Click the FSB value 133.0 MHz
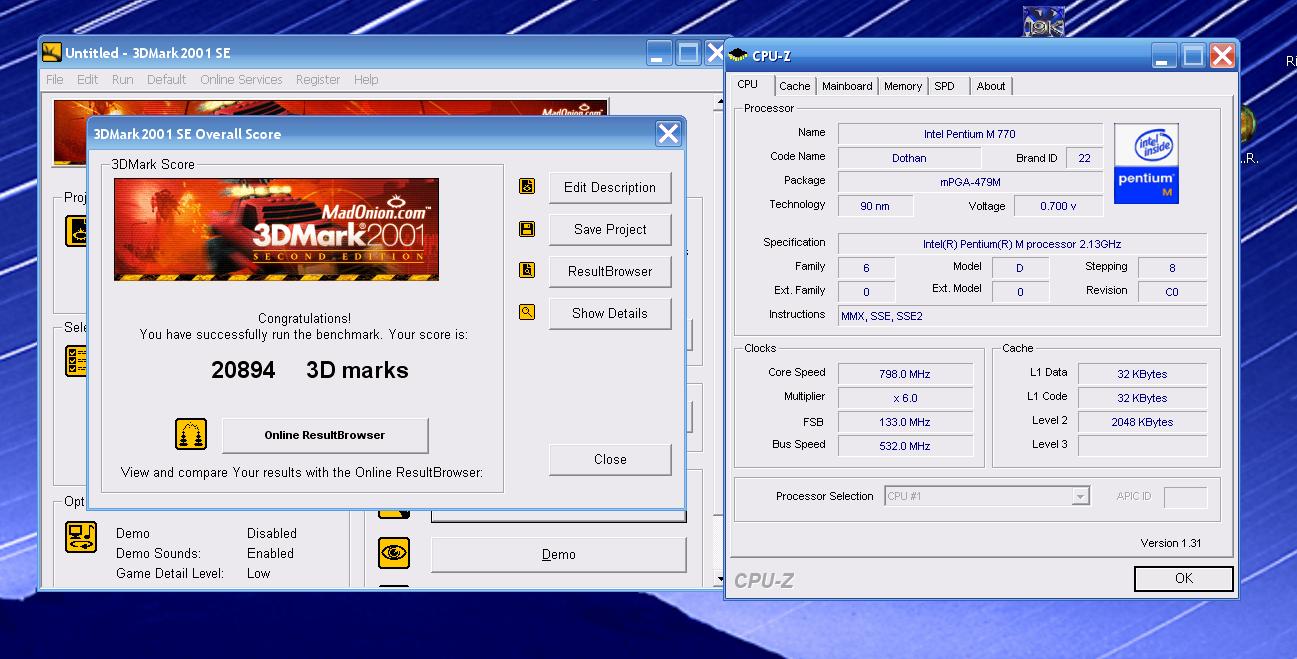The width and height of the screenshot is (1297, 659). 905,422
